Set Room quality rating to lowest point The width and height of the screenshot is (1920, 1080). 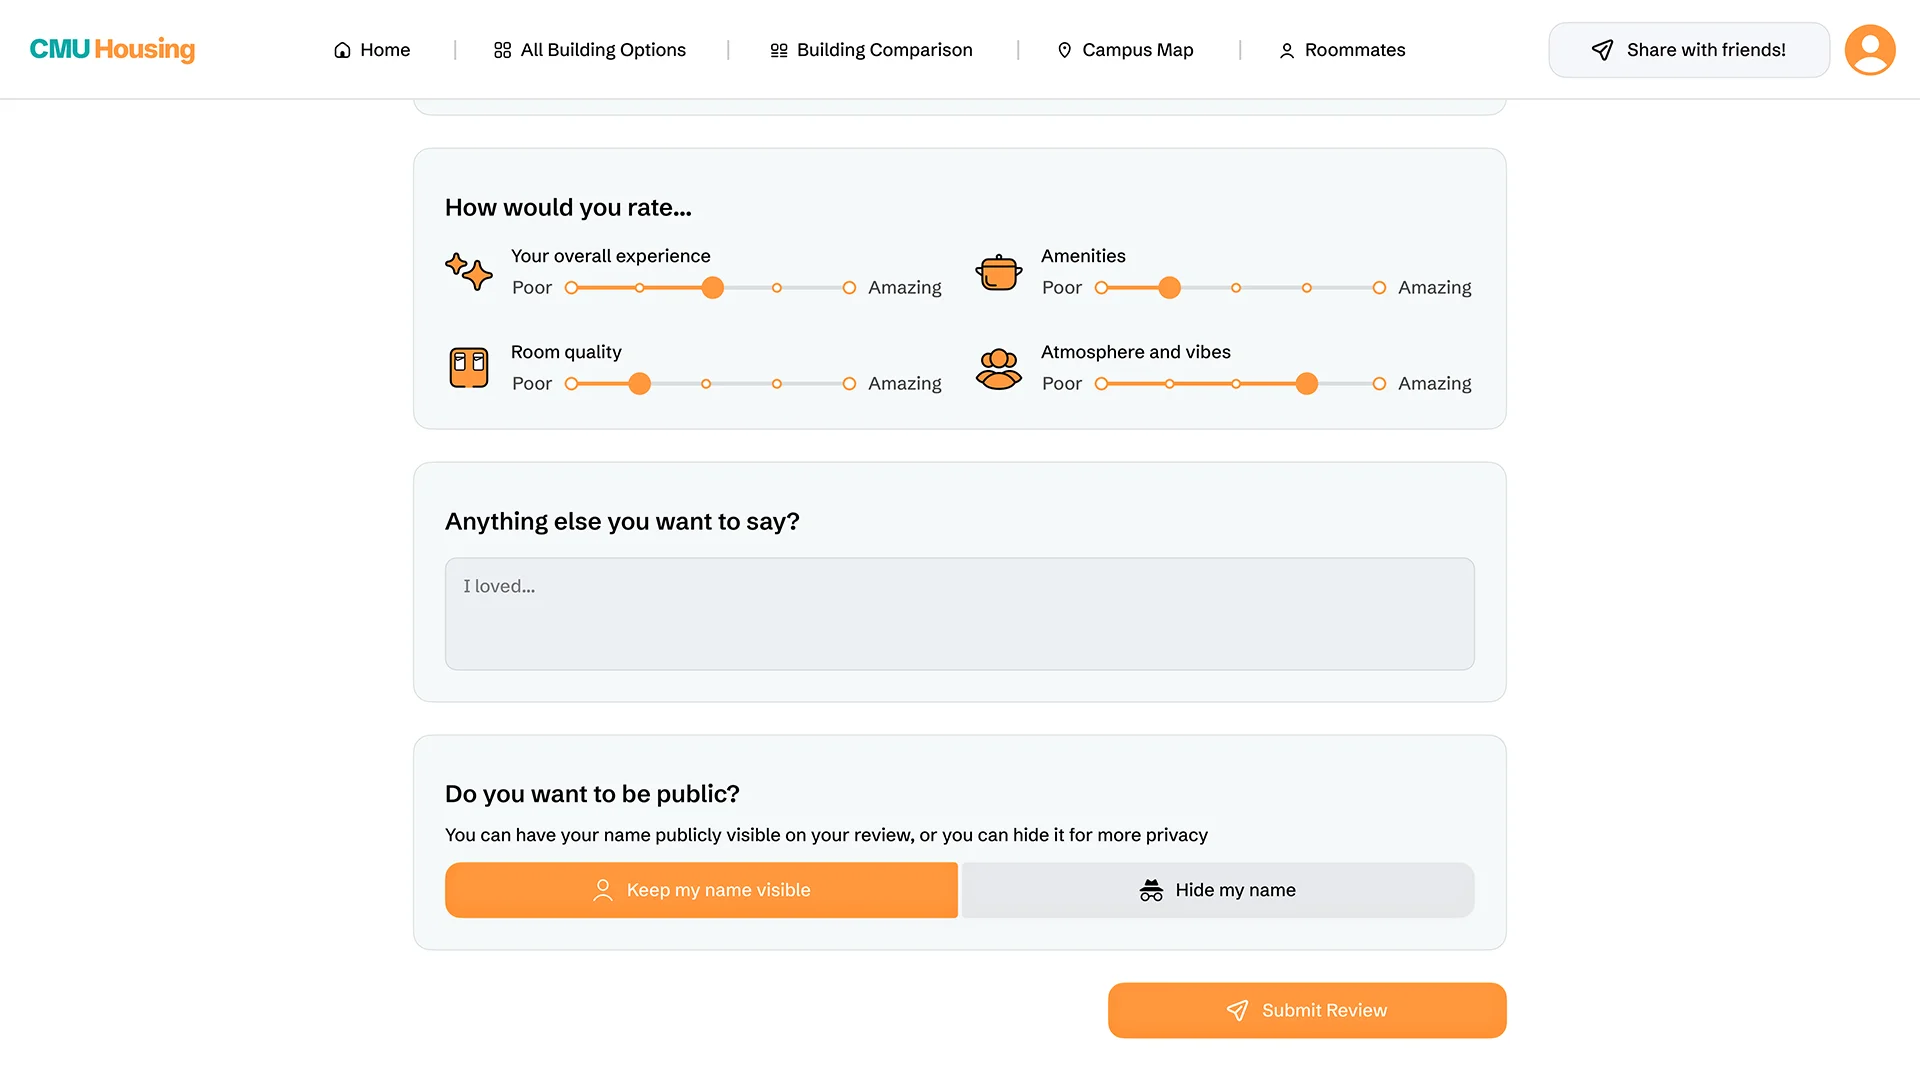click(x=571, y=384)
